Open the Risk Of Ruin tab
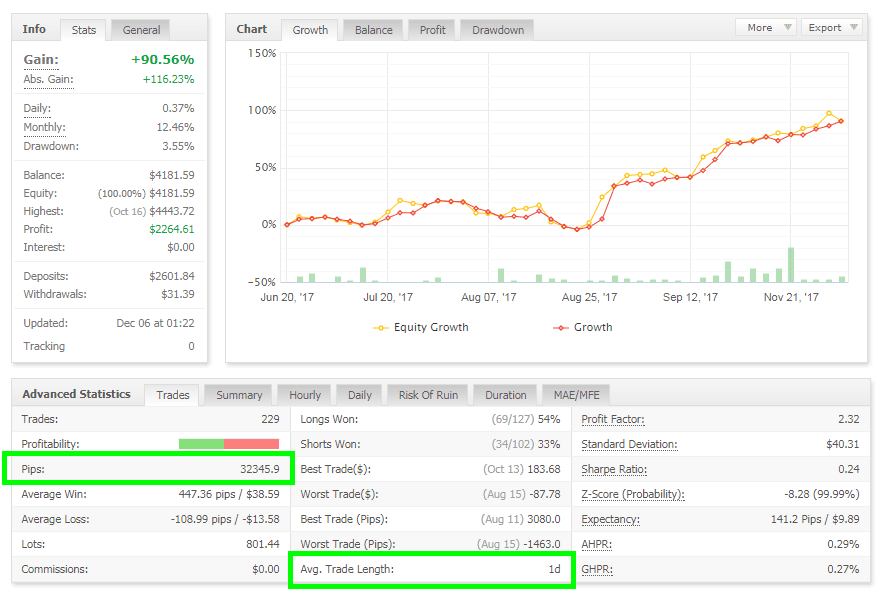Image resolution: width=891 pixels, height=601 pixels. pos(426,395)
